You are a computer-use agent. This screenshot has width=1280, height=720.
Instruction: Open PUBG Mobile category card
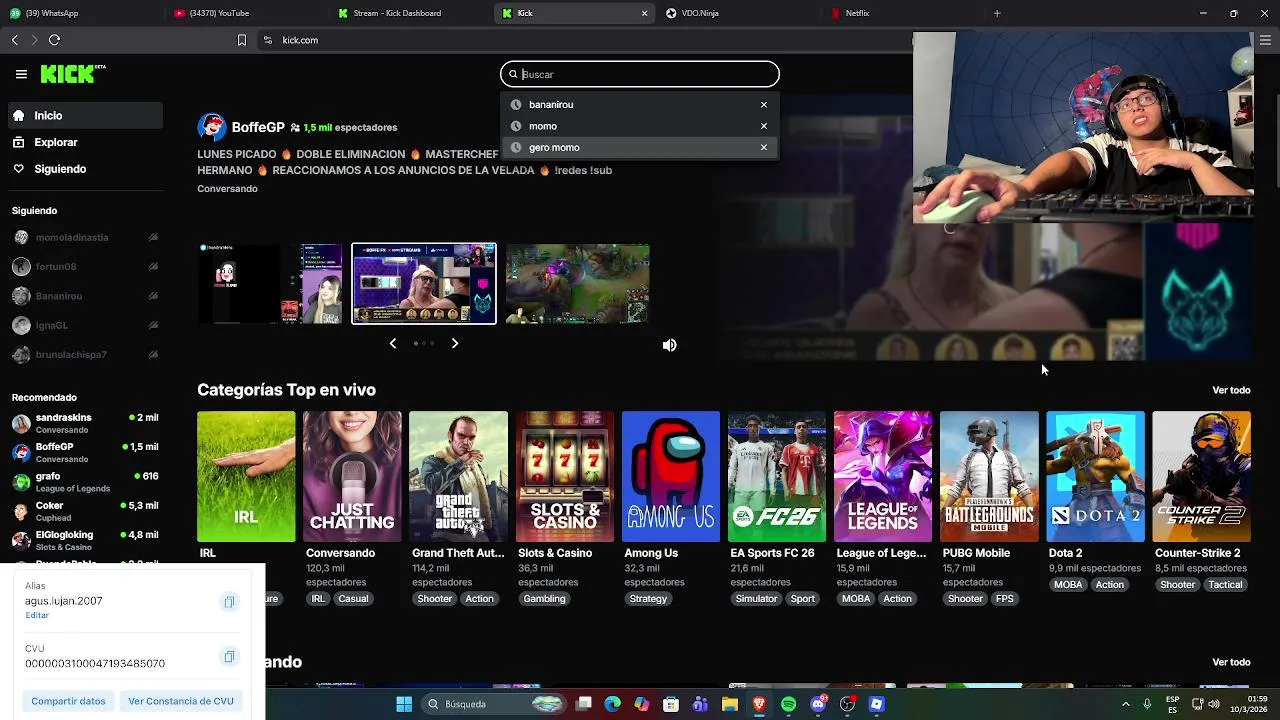(x=988, y=476)
